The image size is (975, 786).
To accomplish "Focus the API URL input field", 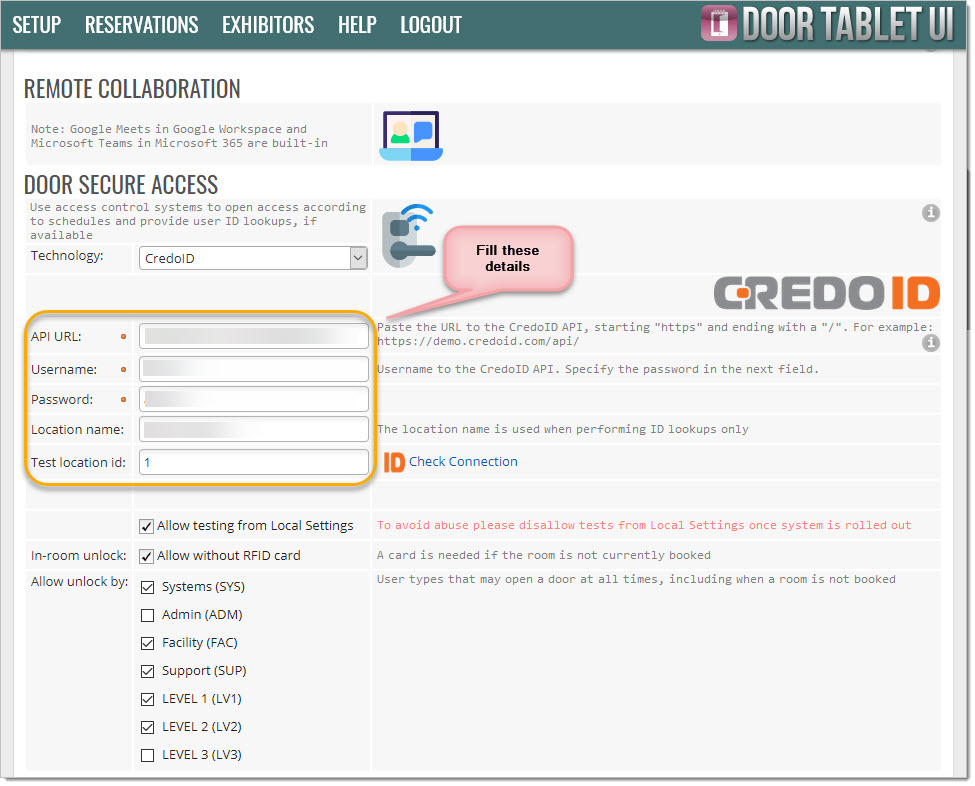I will 254,336.
